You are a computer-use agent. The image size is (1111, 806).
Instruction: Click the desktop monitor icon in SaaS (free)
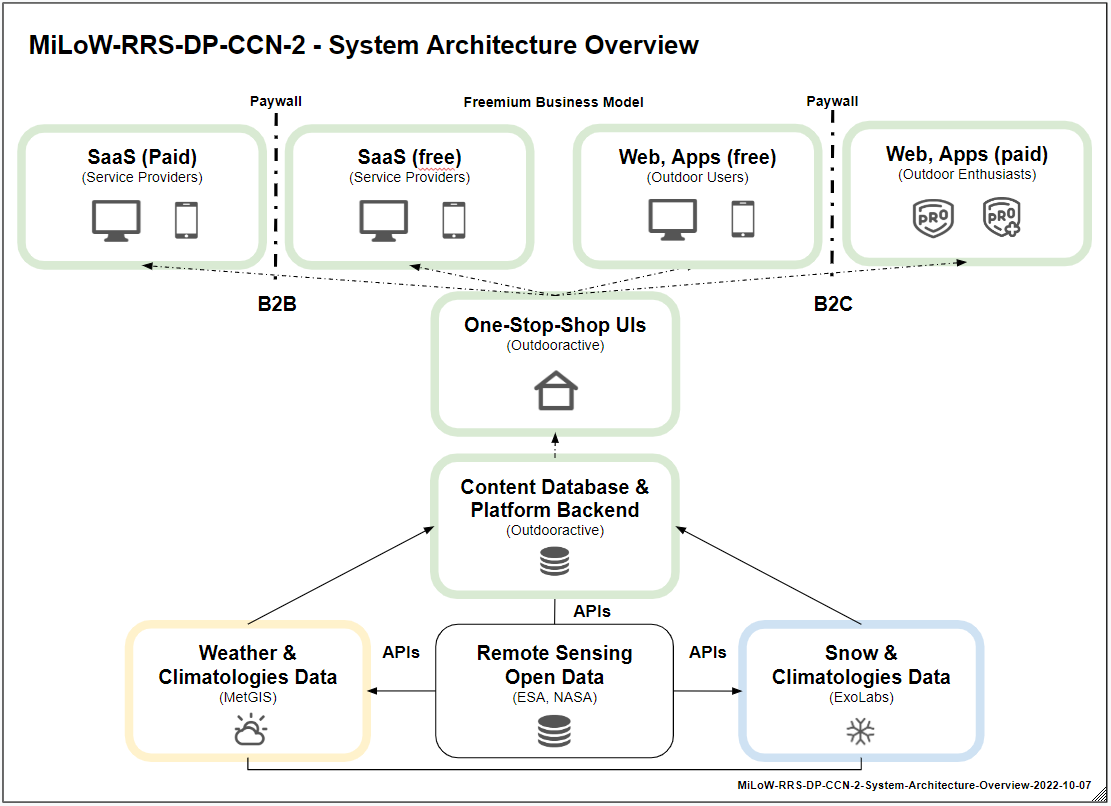click(x=383, y=220)
